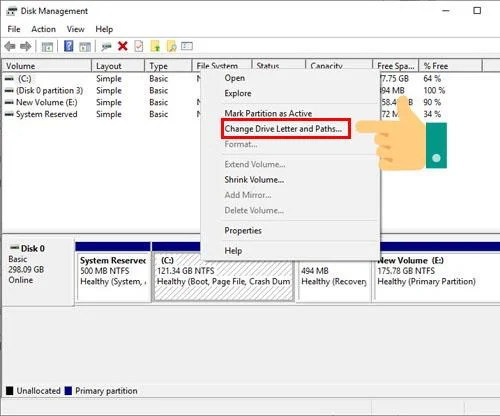Click the view settings list toolbar icon

point(187,46)
